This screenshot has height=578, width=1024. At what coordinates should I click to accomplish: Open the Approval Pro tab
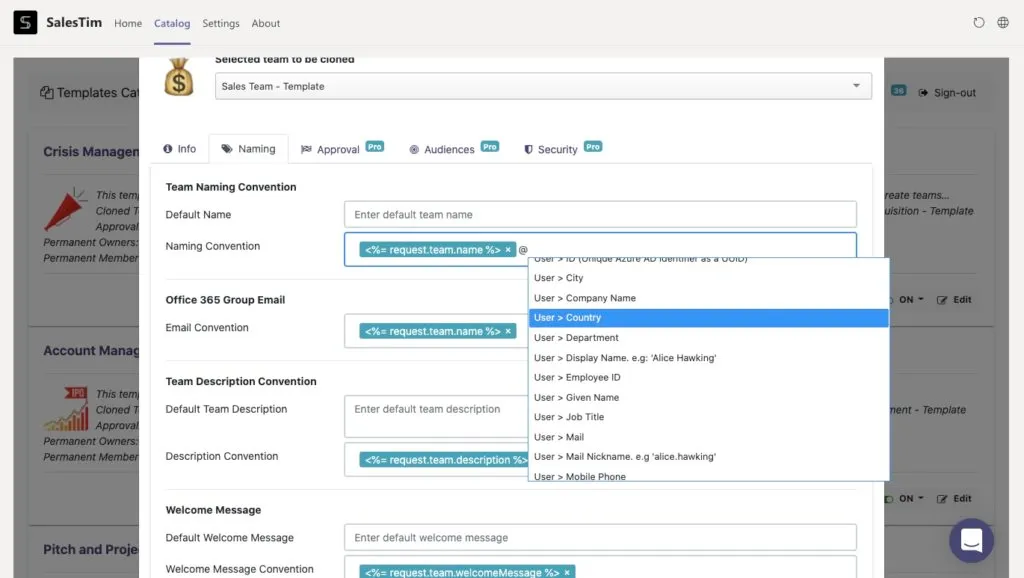point(342,149)
